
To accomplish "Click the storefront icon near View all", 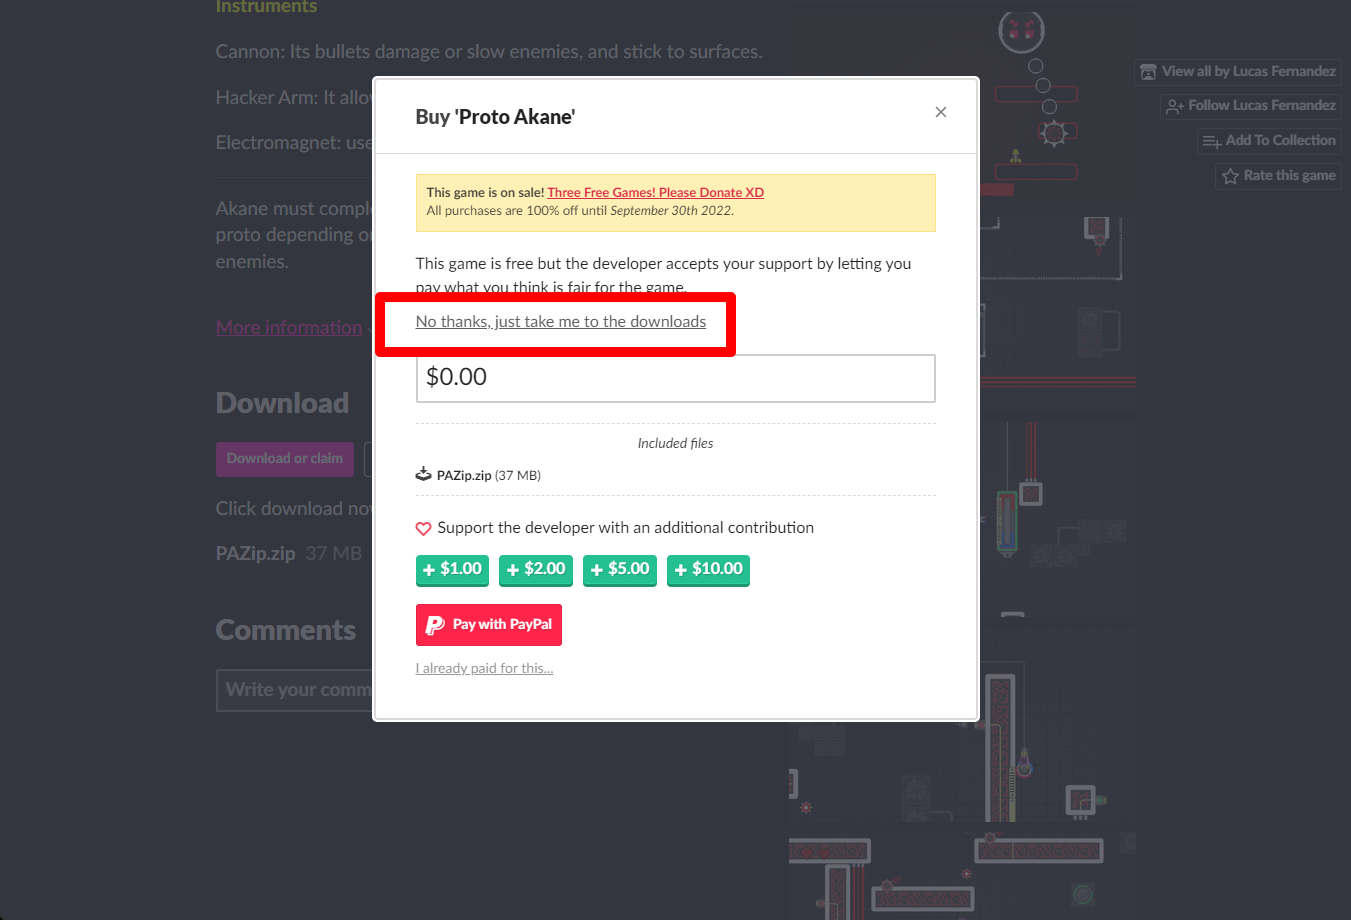I will click(x=1149, y=72).
